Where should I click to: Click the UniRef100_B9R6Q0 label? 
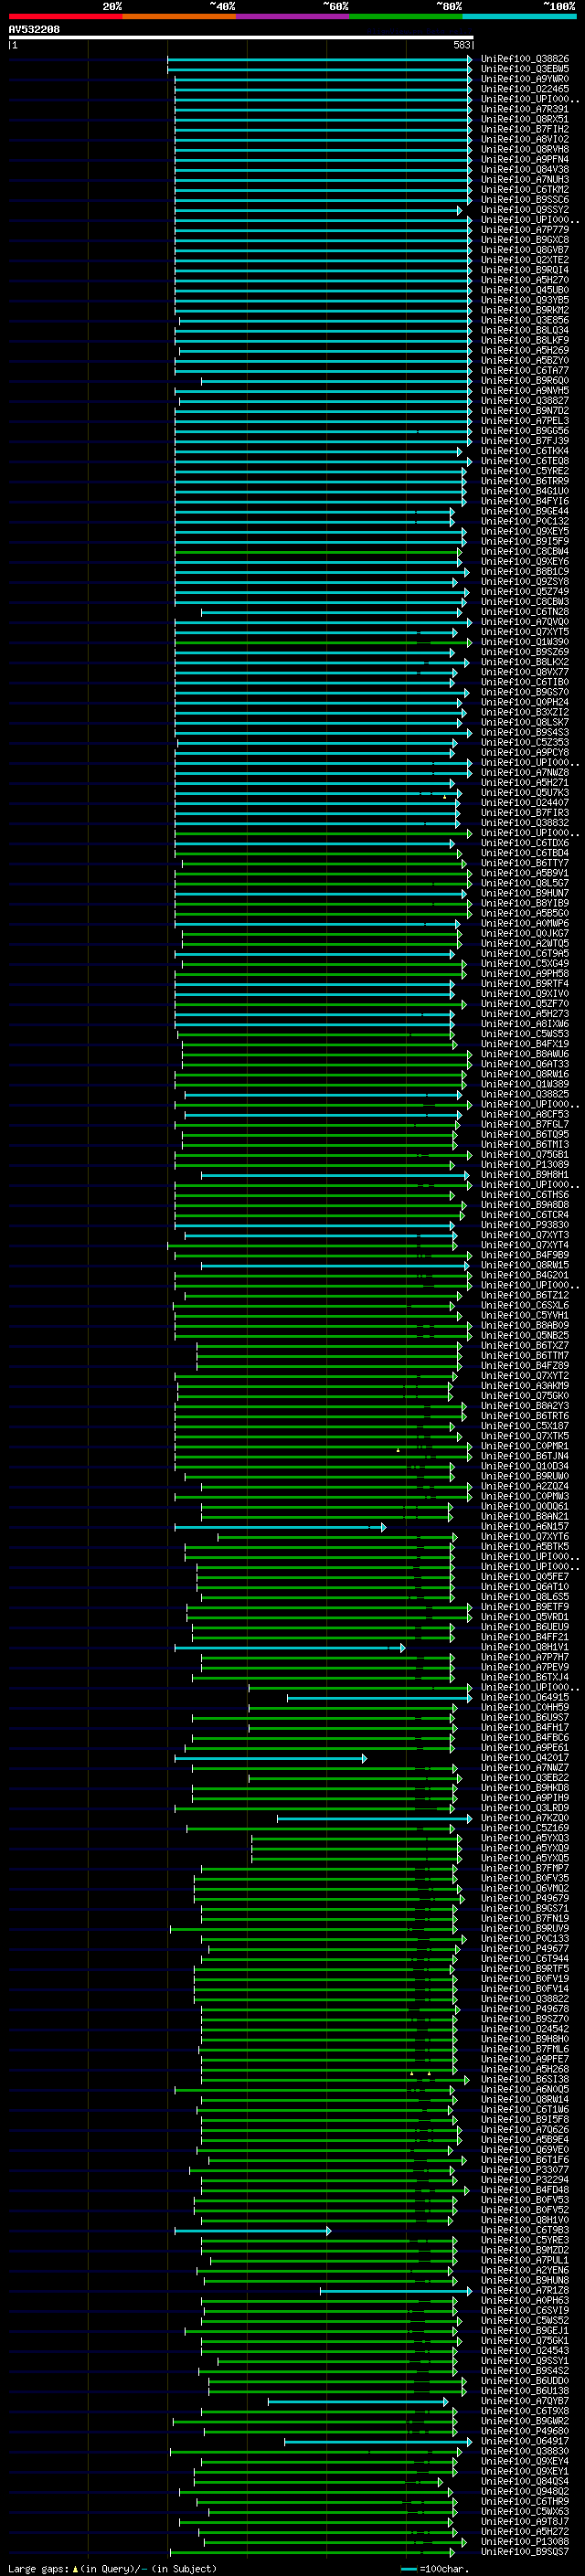pyautogui.click(x=525, y=381)
